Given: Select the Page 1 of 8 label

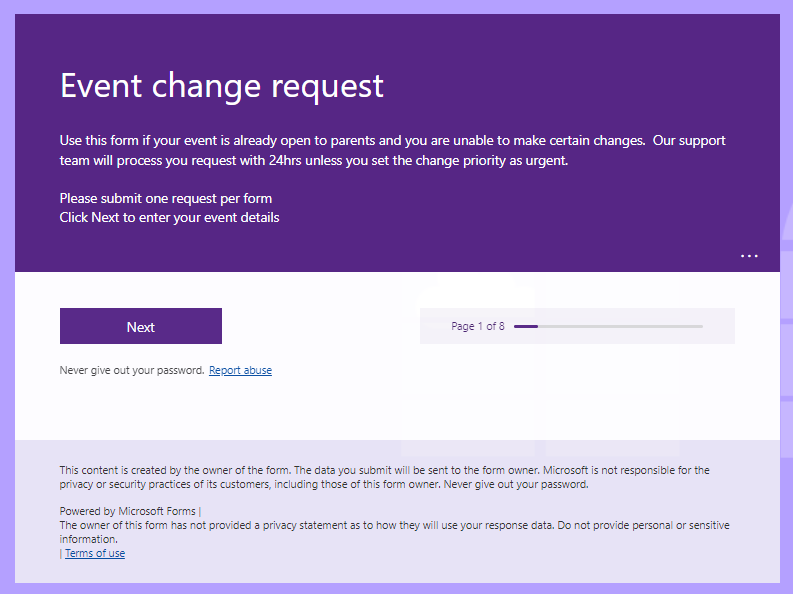Looking at the screenshot, I should [x=478, y=326].
